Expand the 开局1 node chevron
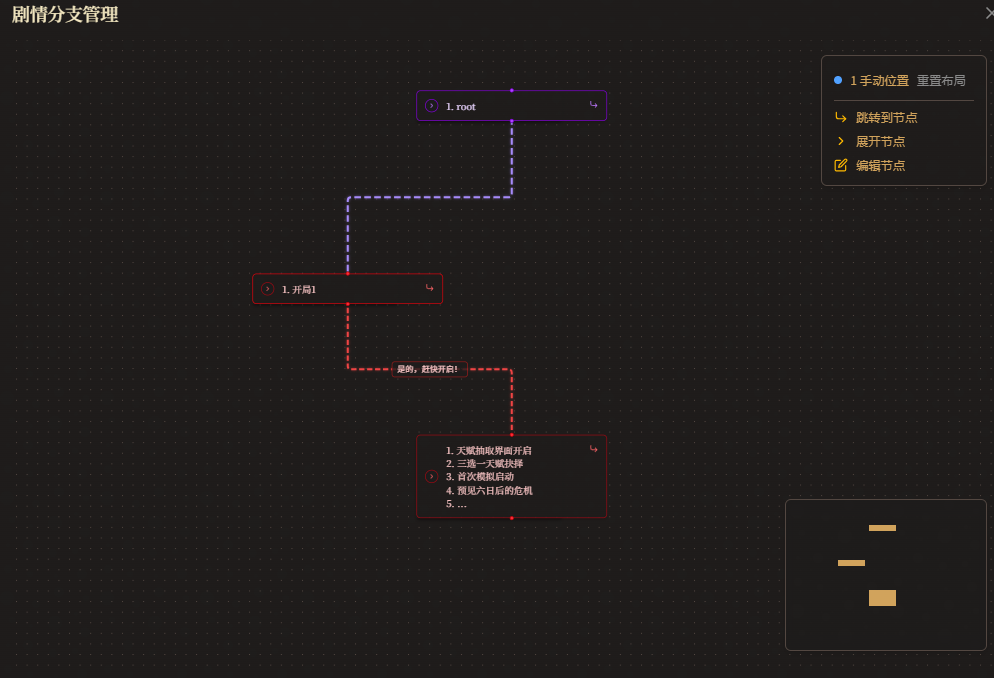Image resolution: width=994 pixels, height=678 pixels. click(x=268, y=289)
